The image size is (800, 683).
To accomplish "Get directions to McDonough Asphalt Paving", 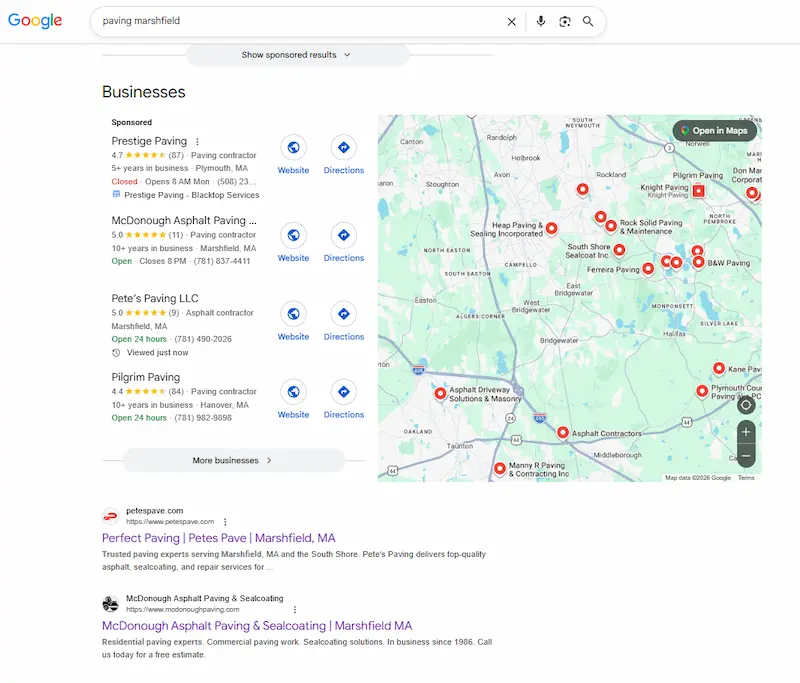I will (x=344, y=235).
